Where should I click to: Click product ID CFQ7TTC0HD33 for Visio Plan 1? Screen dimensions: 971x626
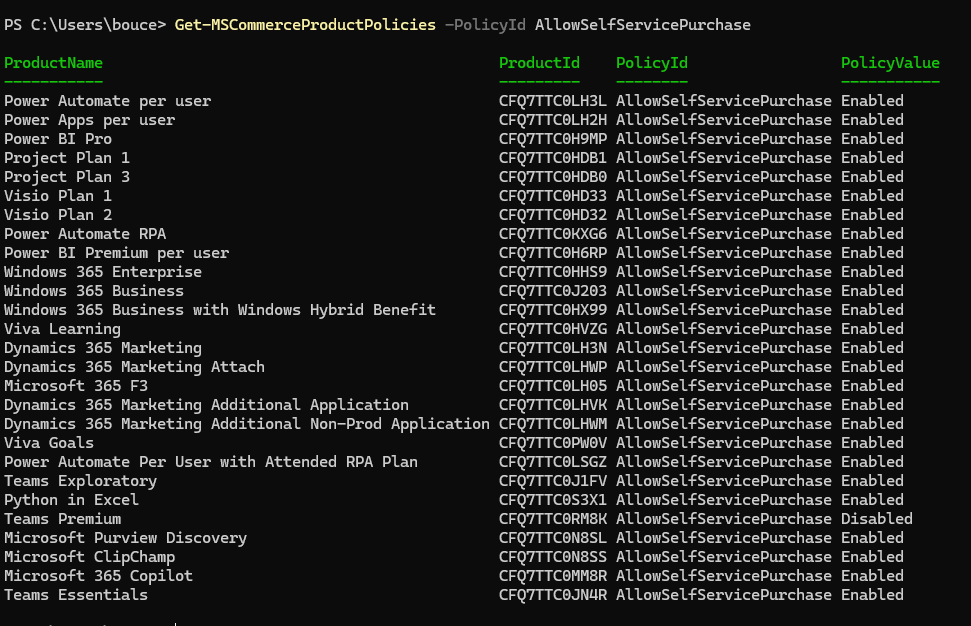553,196
